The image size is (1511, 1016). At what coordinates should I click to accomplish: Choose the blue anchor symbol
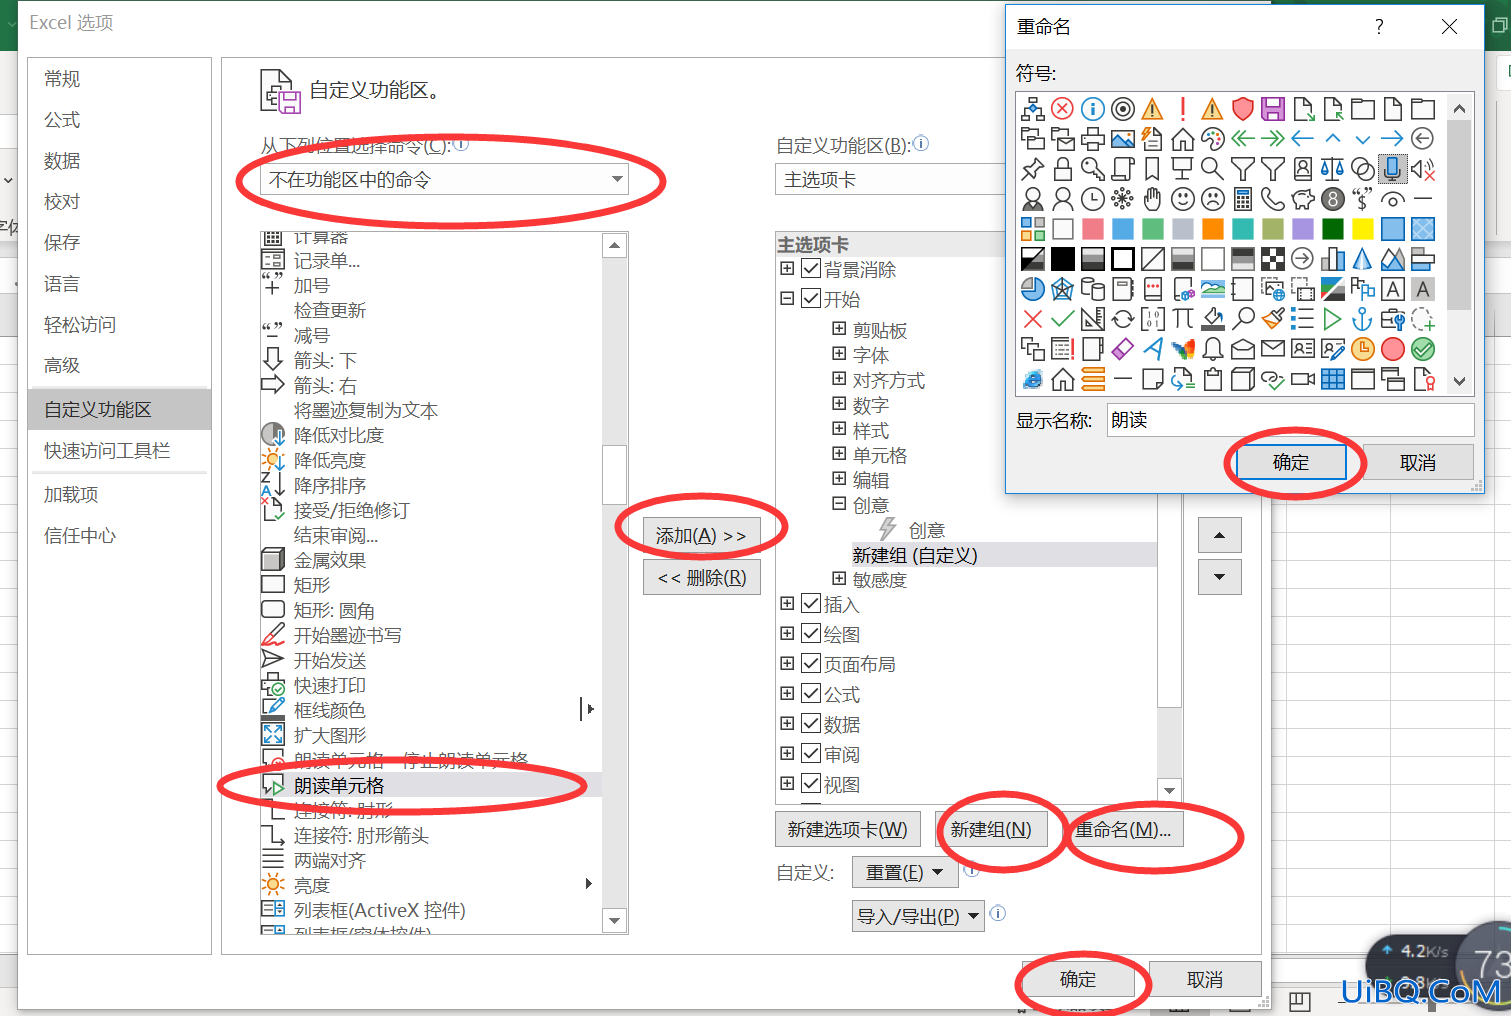point(1363,319)
